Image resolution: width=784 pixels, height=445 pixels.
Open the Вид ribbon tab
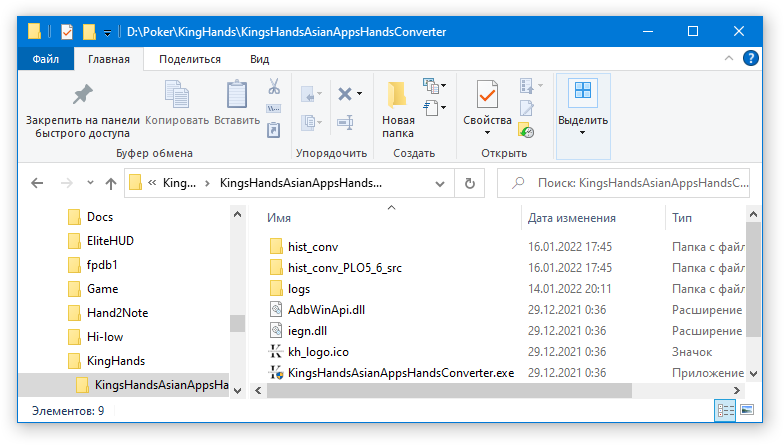[x=260, y=59]
